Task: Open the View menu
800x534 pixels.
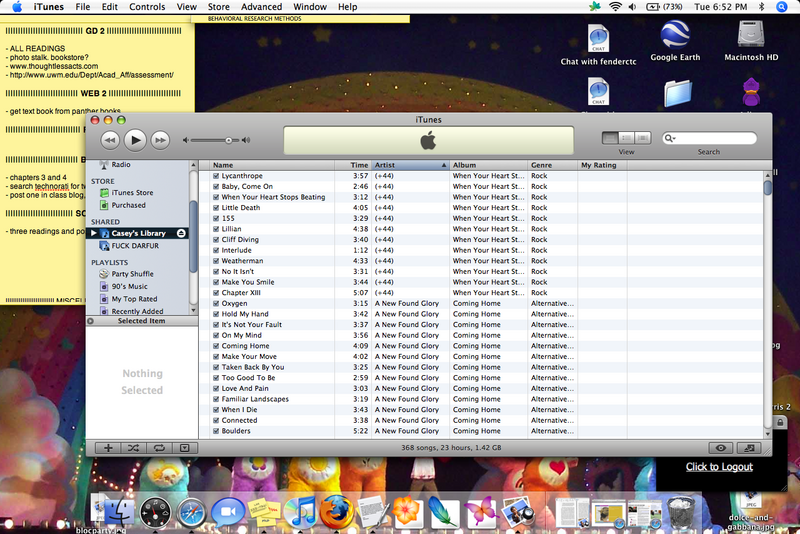Action: coord(186,7)
